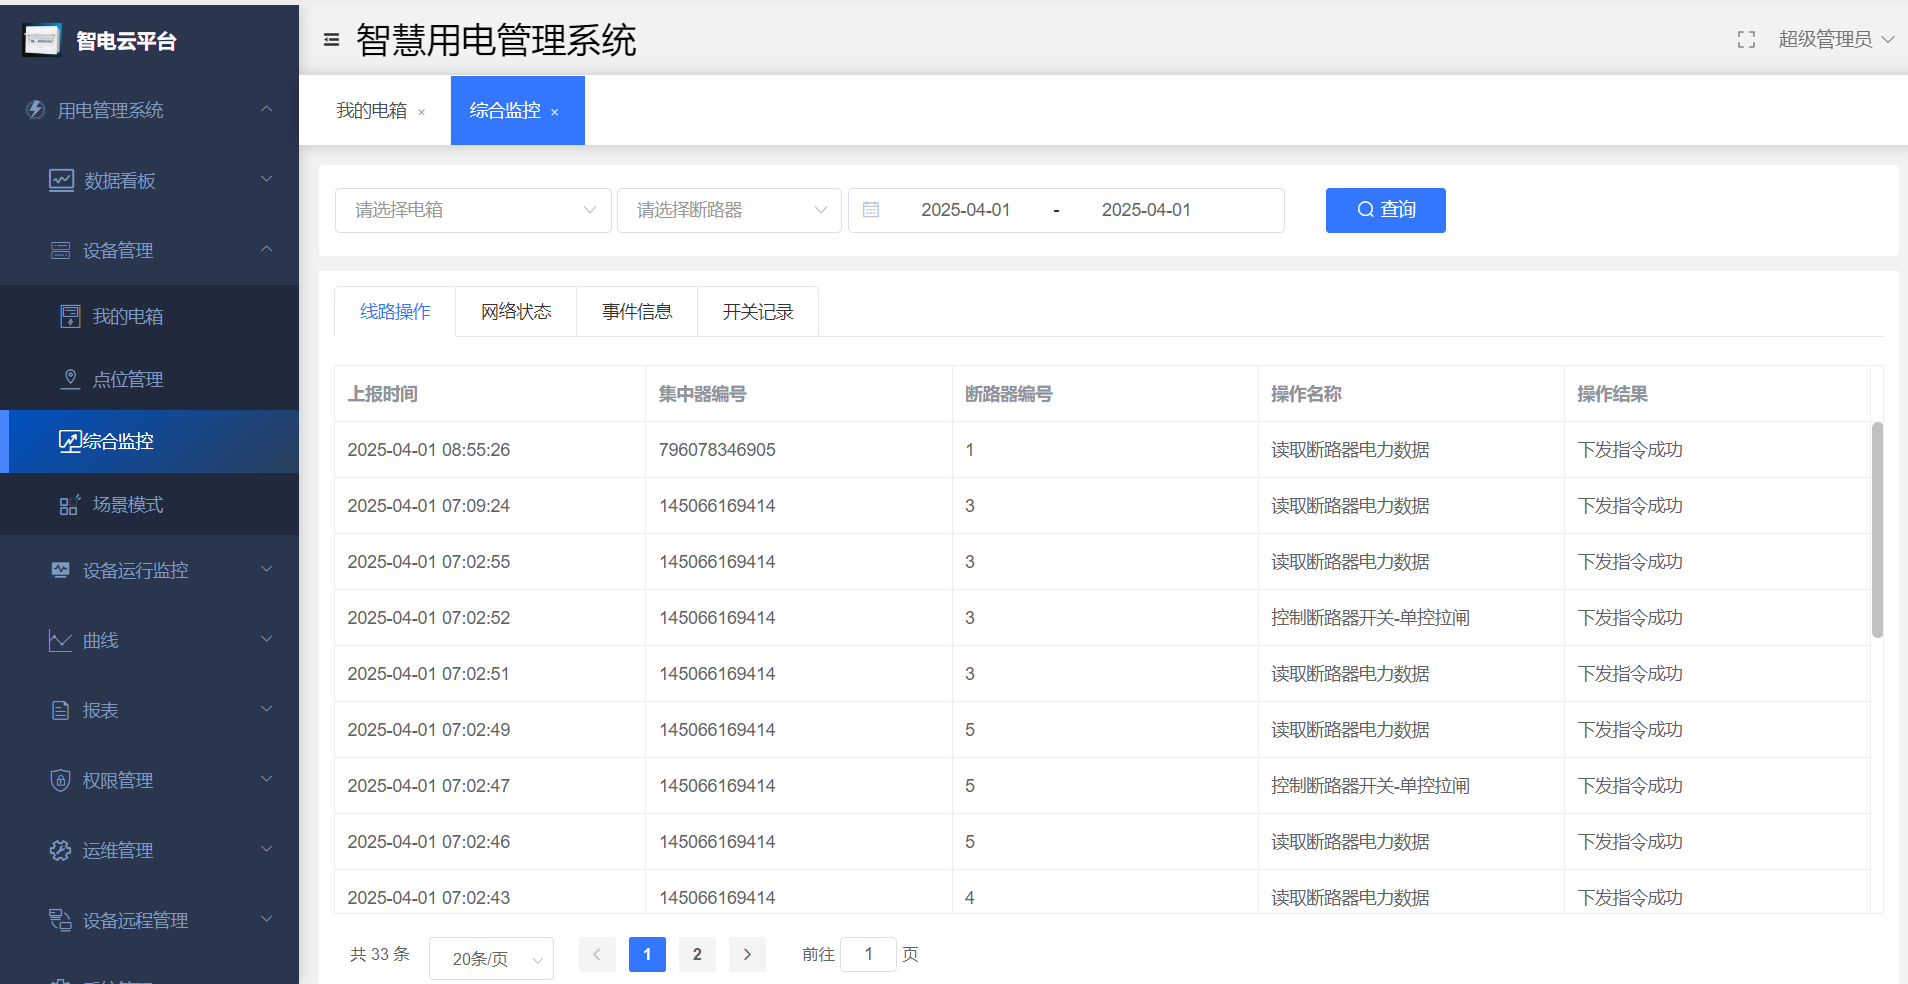Open 我的电箱 in sidebar
Viewport: 1908px width, 984px height.
(x=127, y=317)
